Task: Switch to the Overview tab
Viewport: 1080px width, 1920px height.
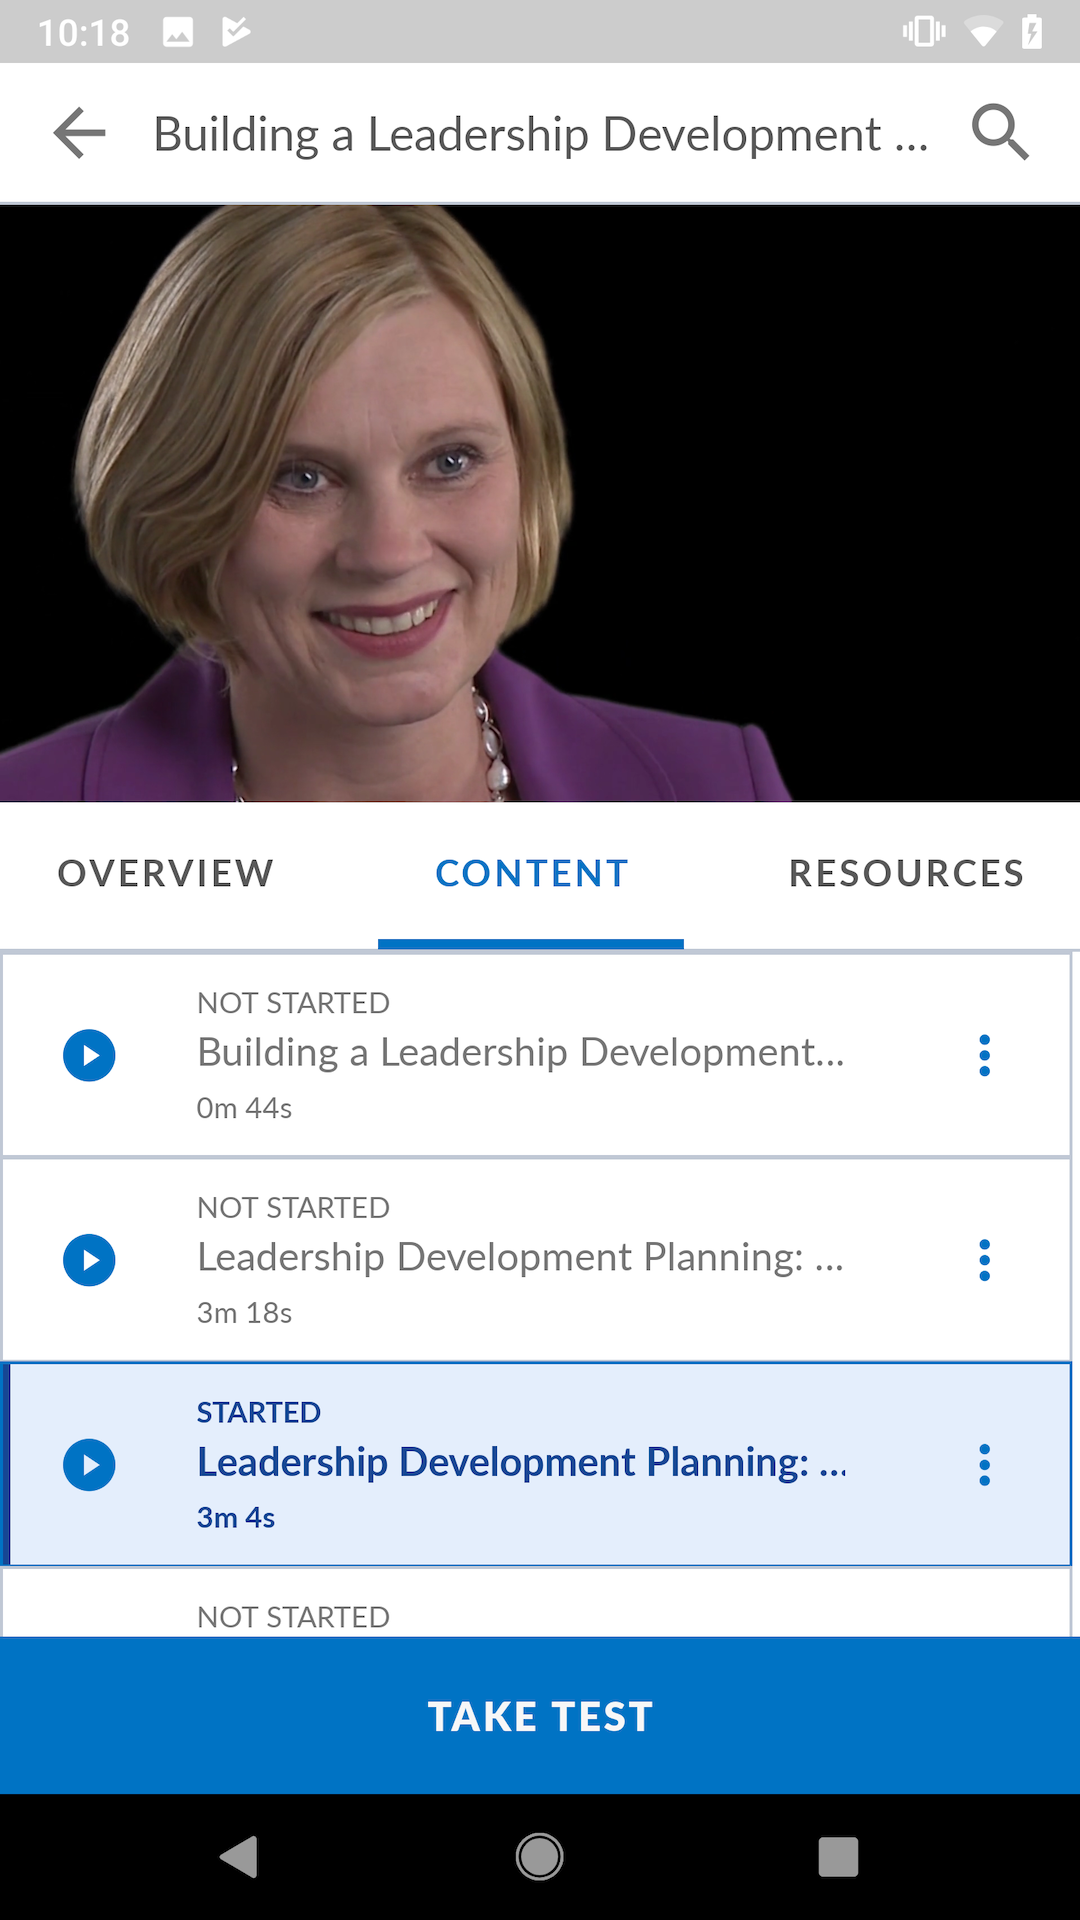Action: [166, 873]
